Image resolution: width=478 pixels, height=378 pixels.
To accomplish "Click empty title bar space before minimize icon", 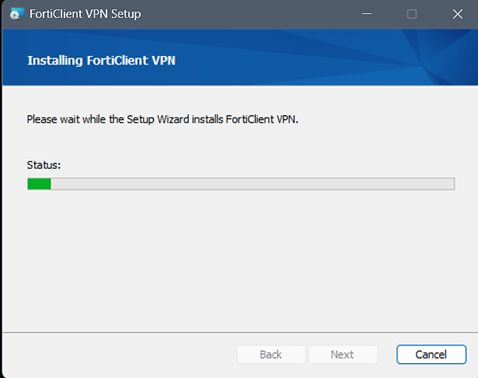I will point(250,14).
